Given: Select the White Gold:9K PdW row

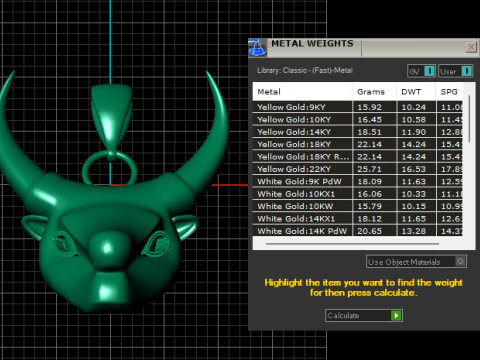Looking at the screenshot, I should [358, 181].
